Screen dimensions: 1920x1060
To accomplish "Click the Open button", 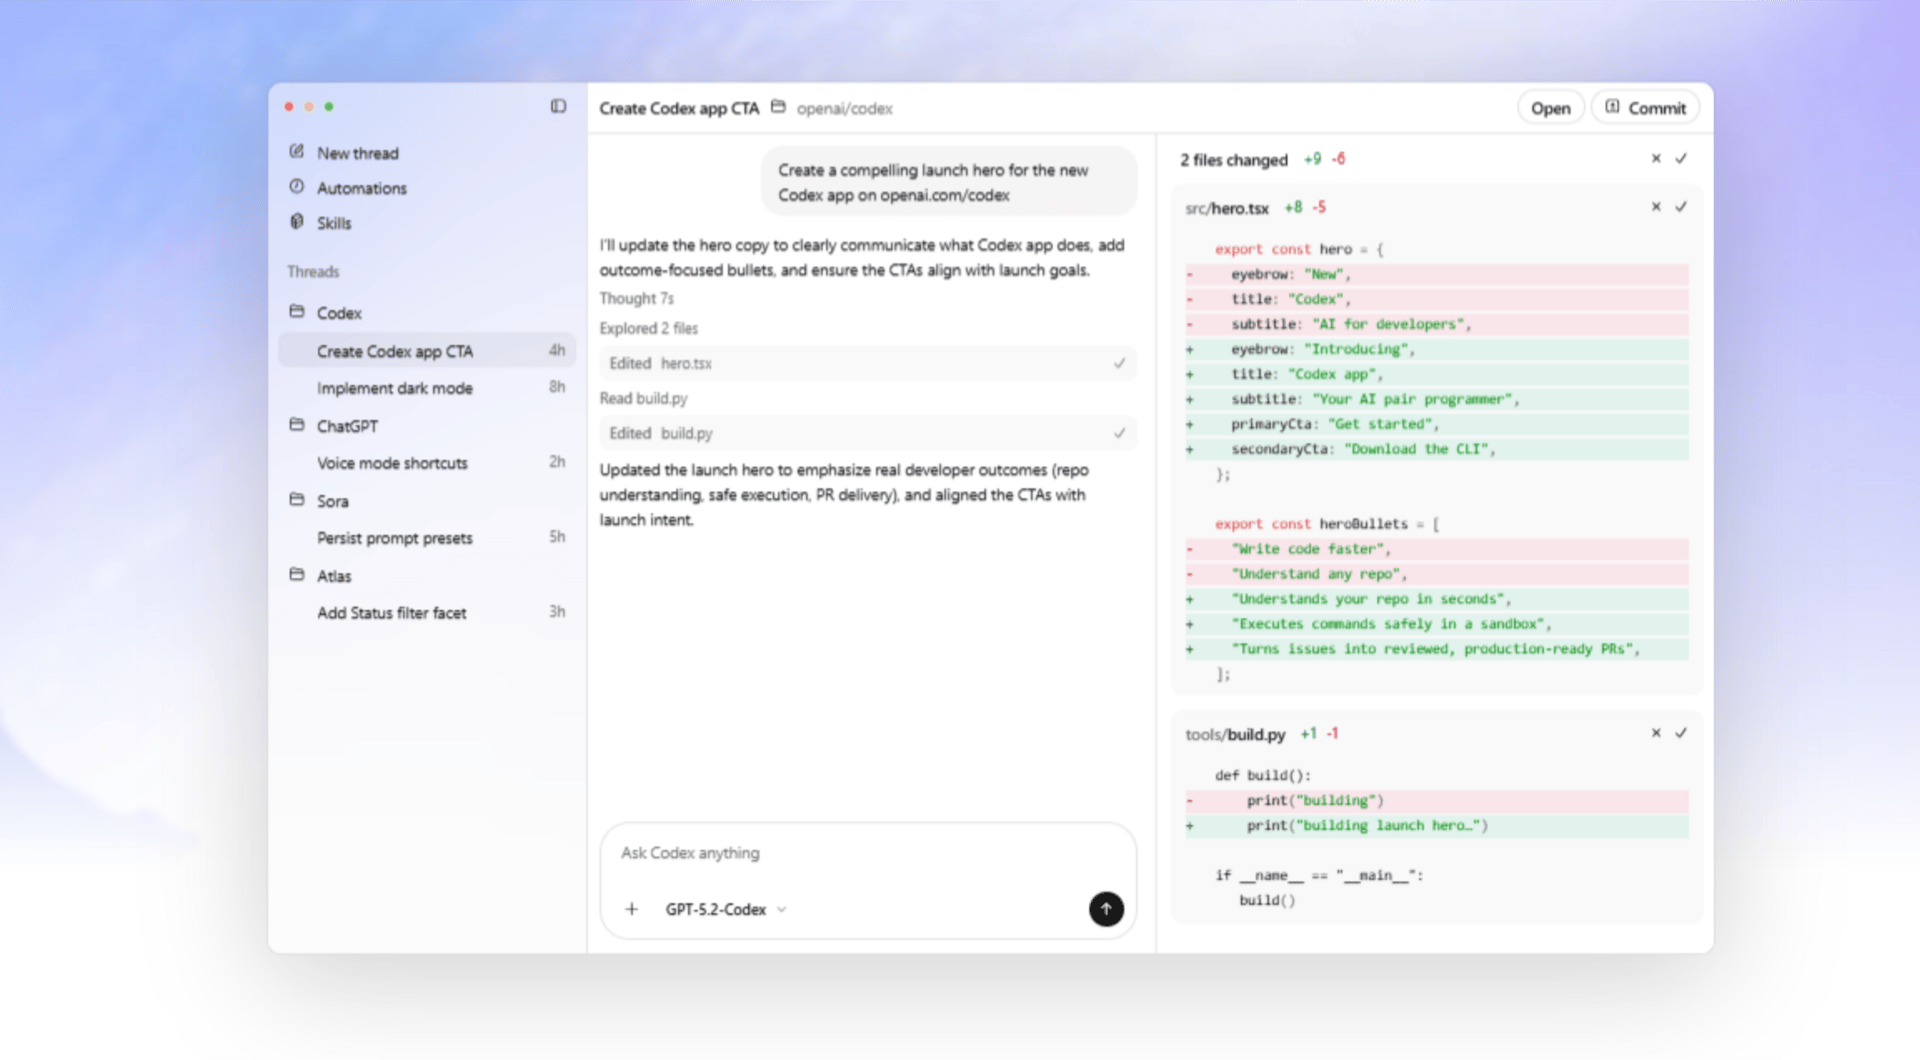I will [x=1550, y=108].
